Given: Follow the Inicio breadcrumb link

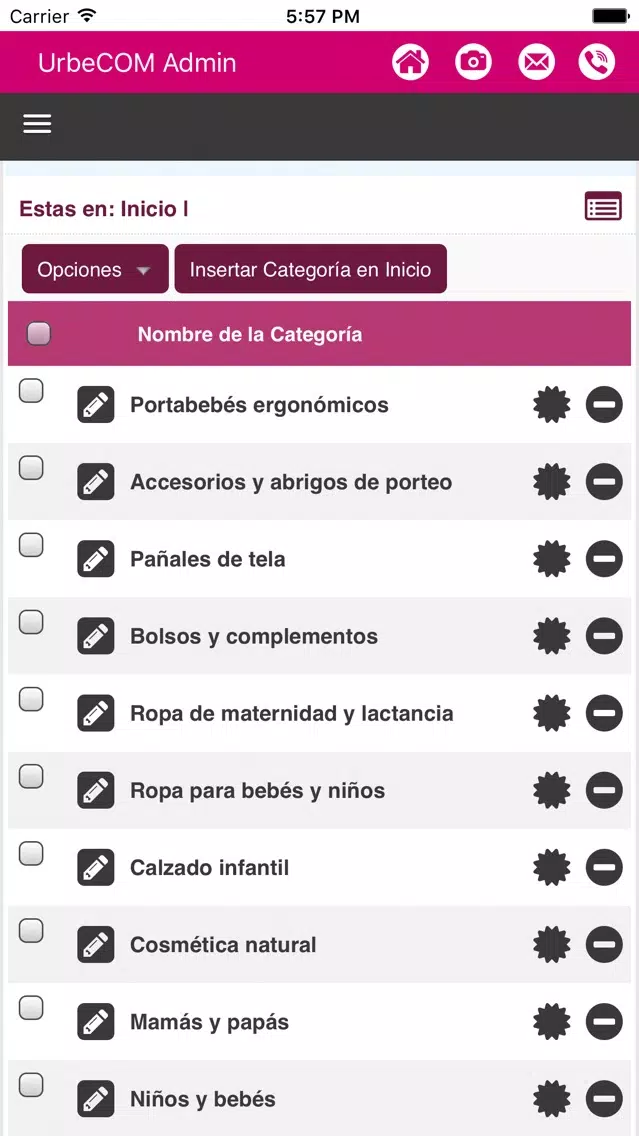Looking at the screenshot, I should 149,209.
